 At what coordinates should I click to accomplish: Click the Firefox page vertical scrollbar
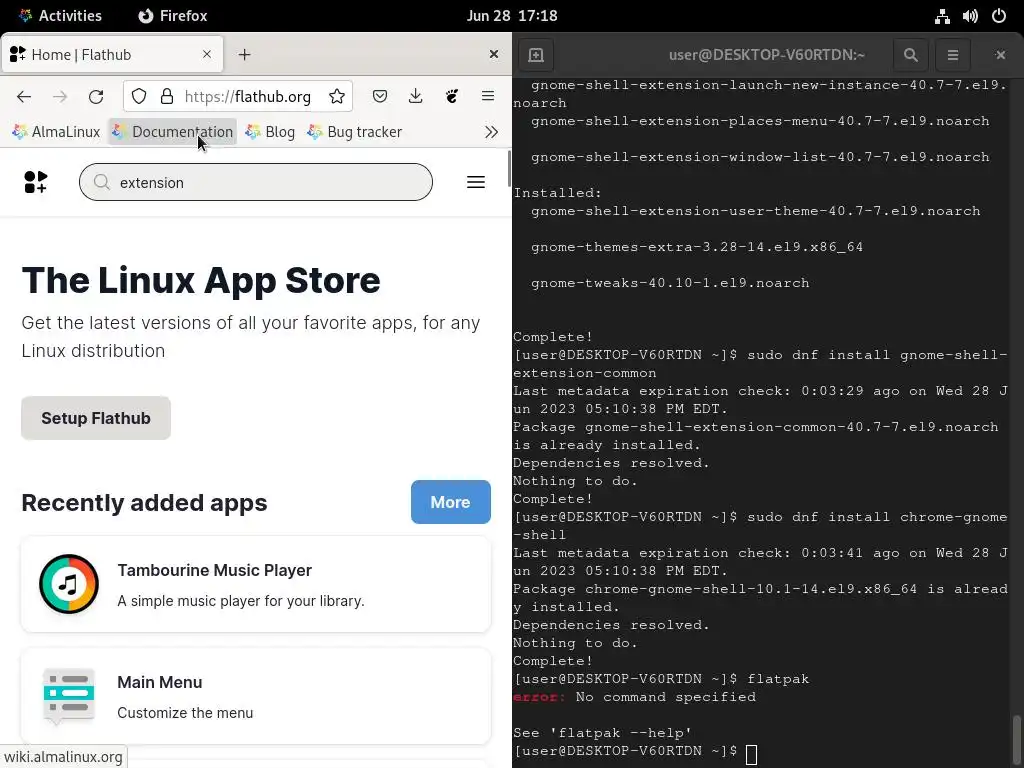[x=509, y=168]
